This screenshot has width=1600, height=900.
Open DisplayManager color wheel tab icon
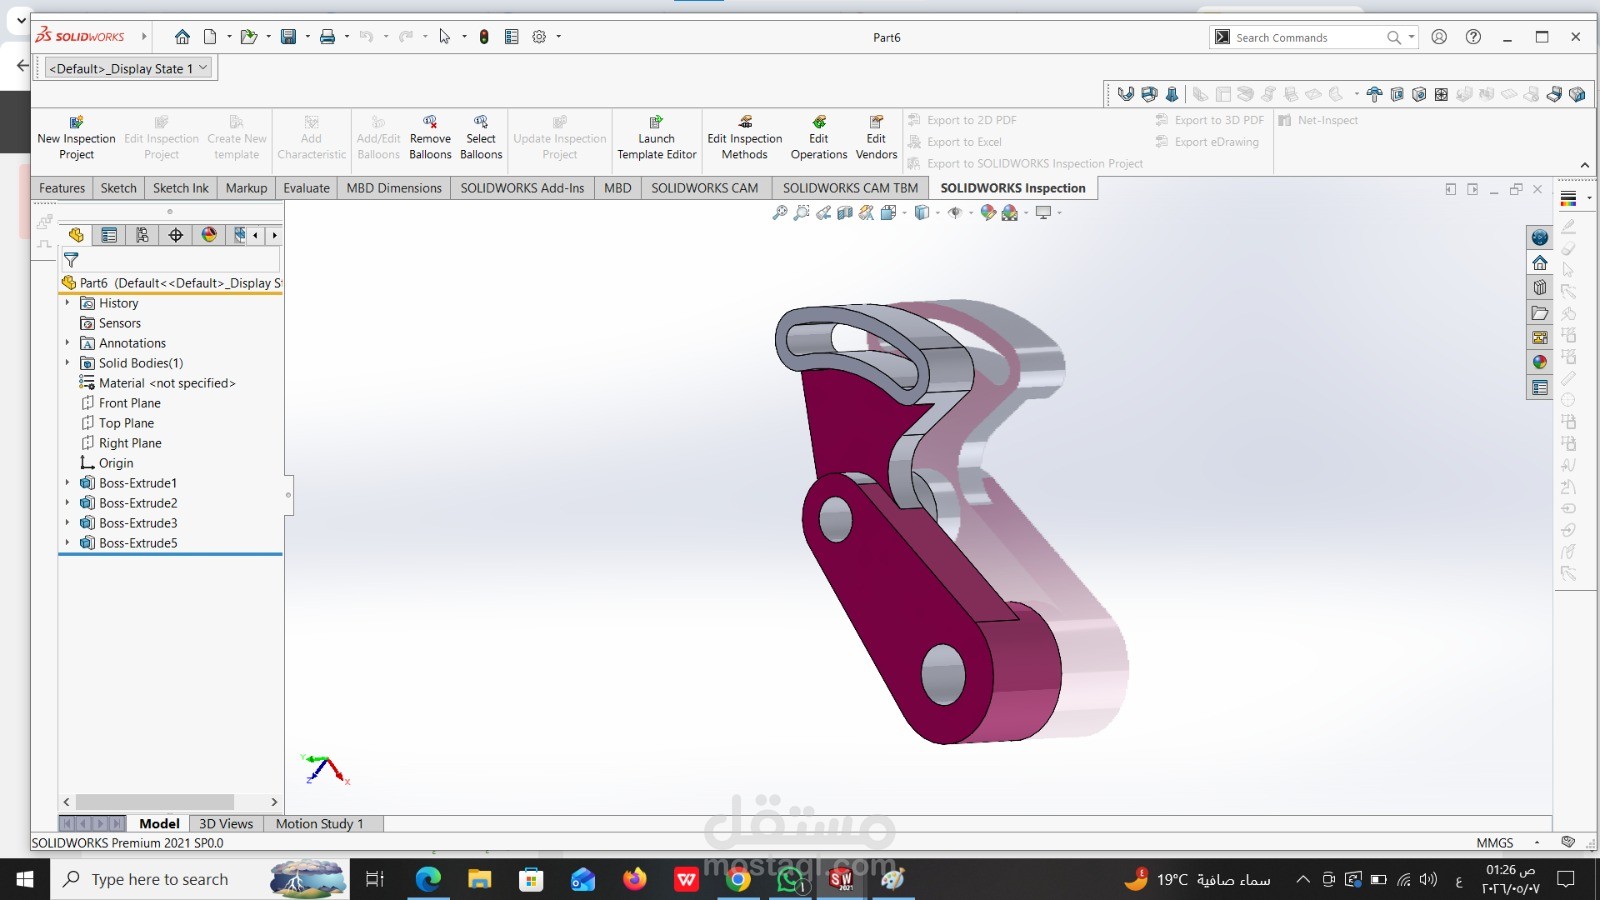(209, 235)
